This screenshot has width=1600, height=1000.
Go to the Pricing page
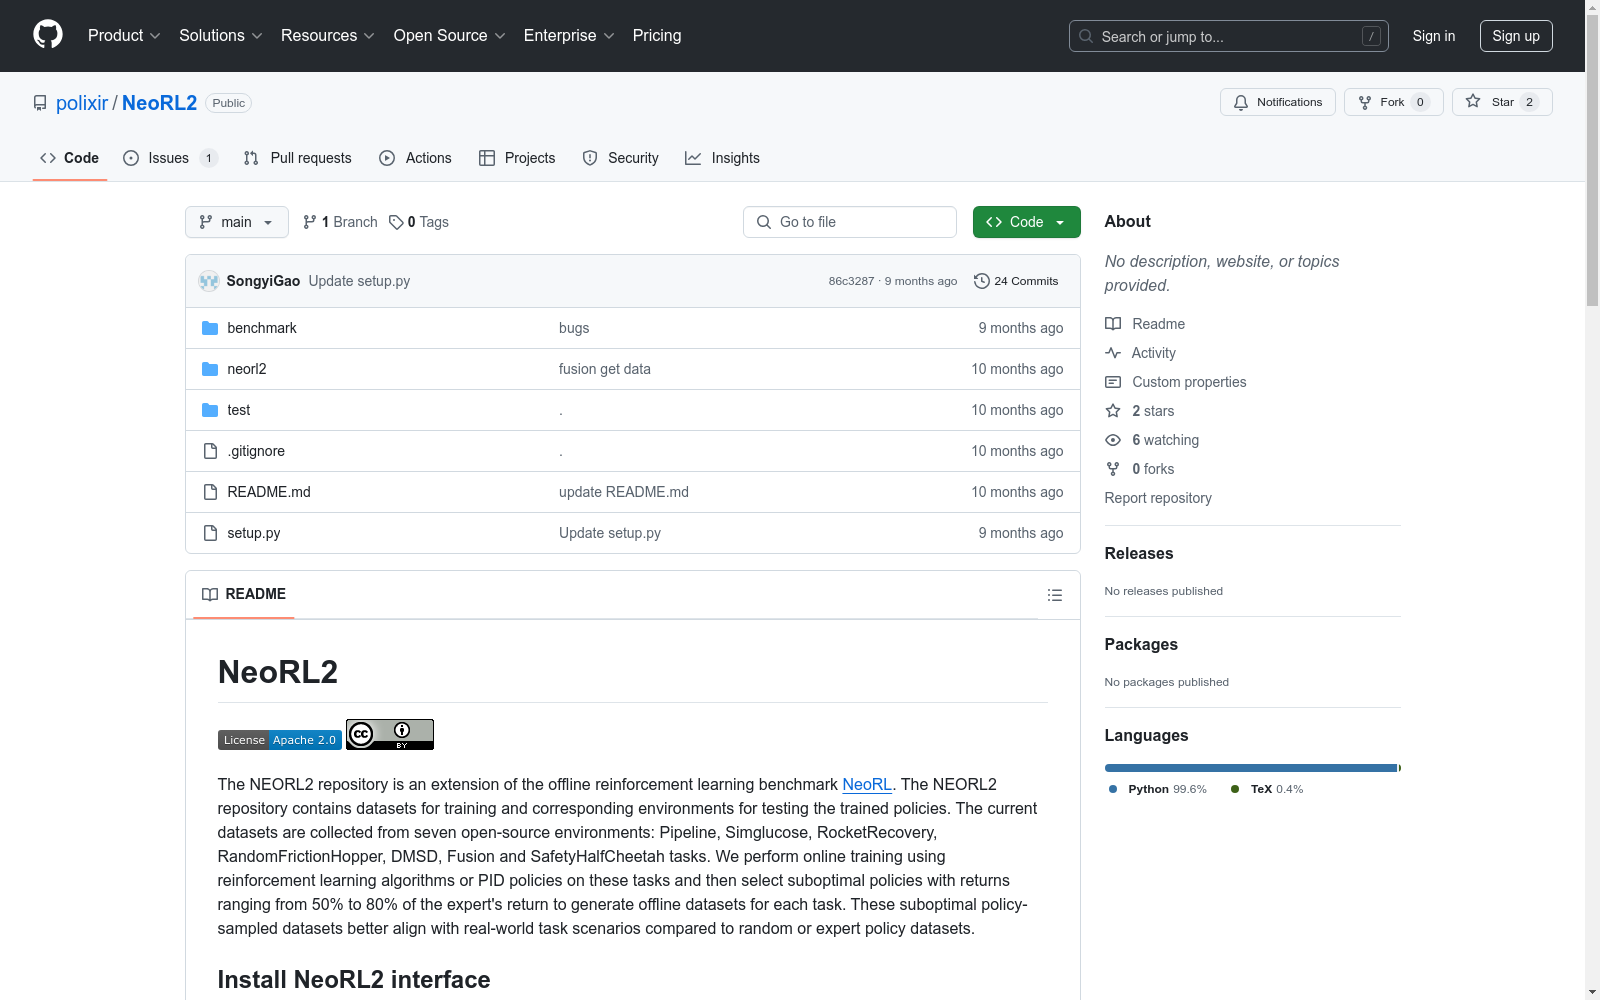(x=657, y=36)
